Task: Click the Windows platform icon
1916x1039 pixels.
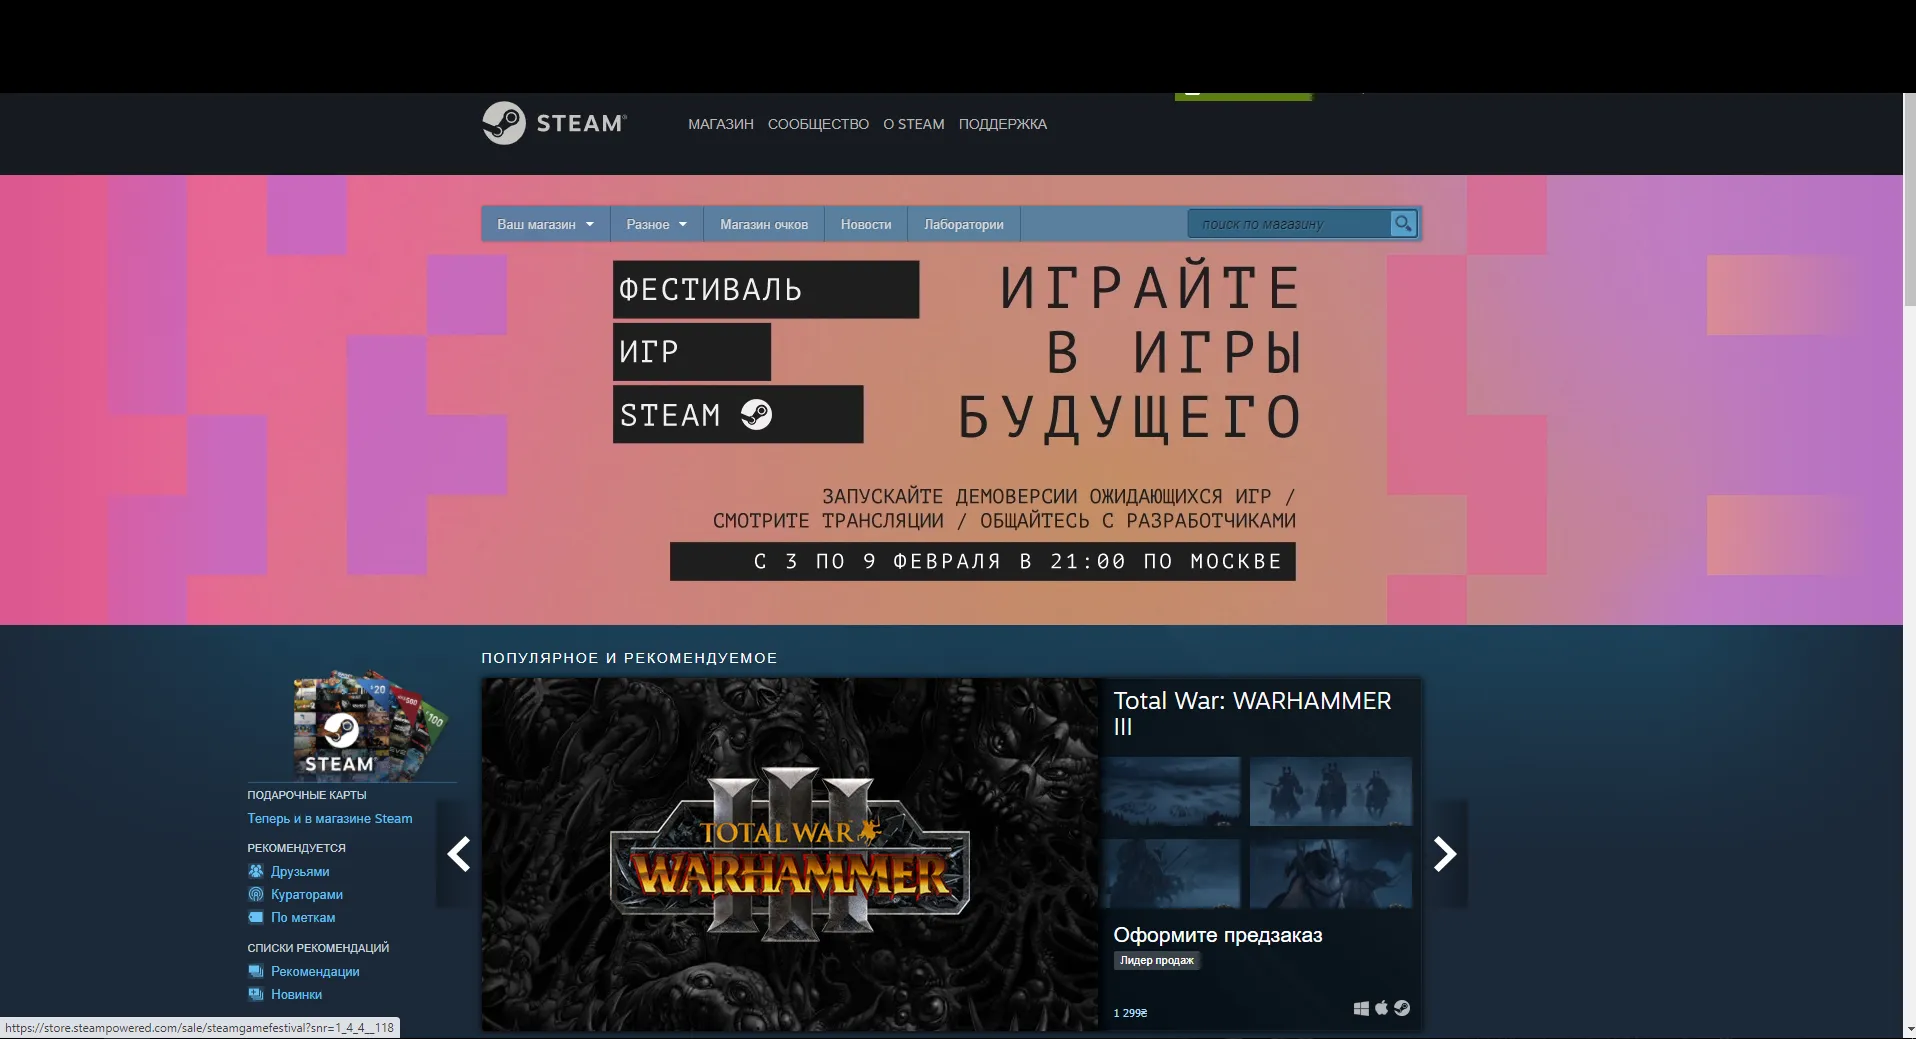Action: 1361,1008
